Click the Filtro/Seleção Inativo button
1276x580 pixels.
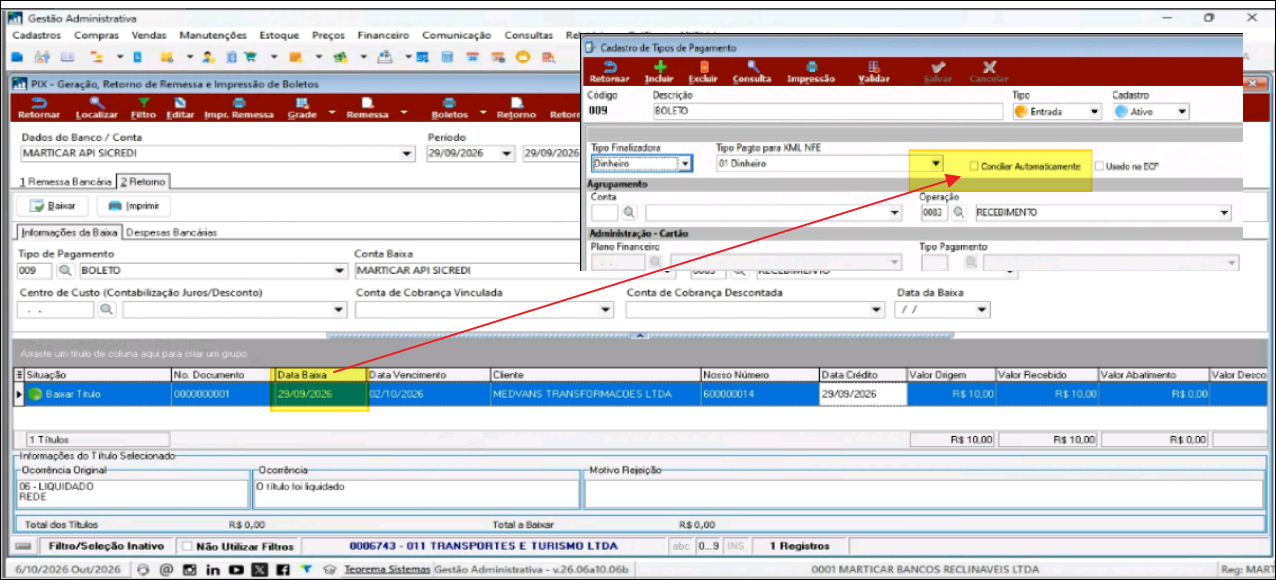click(107, 547)
